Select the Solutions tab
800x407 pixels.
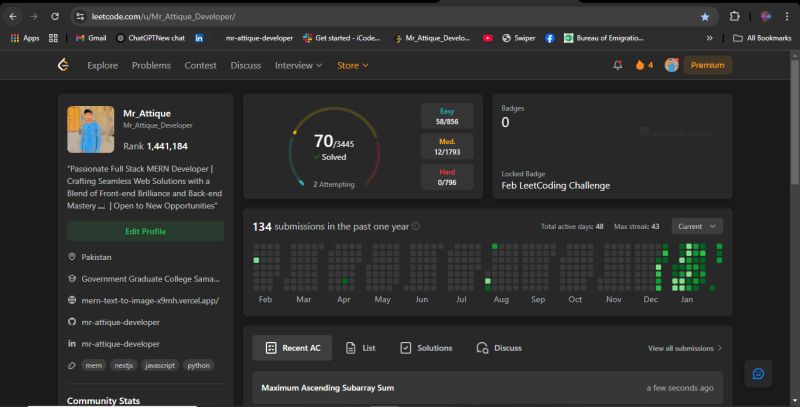[427, 348]
